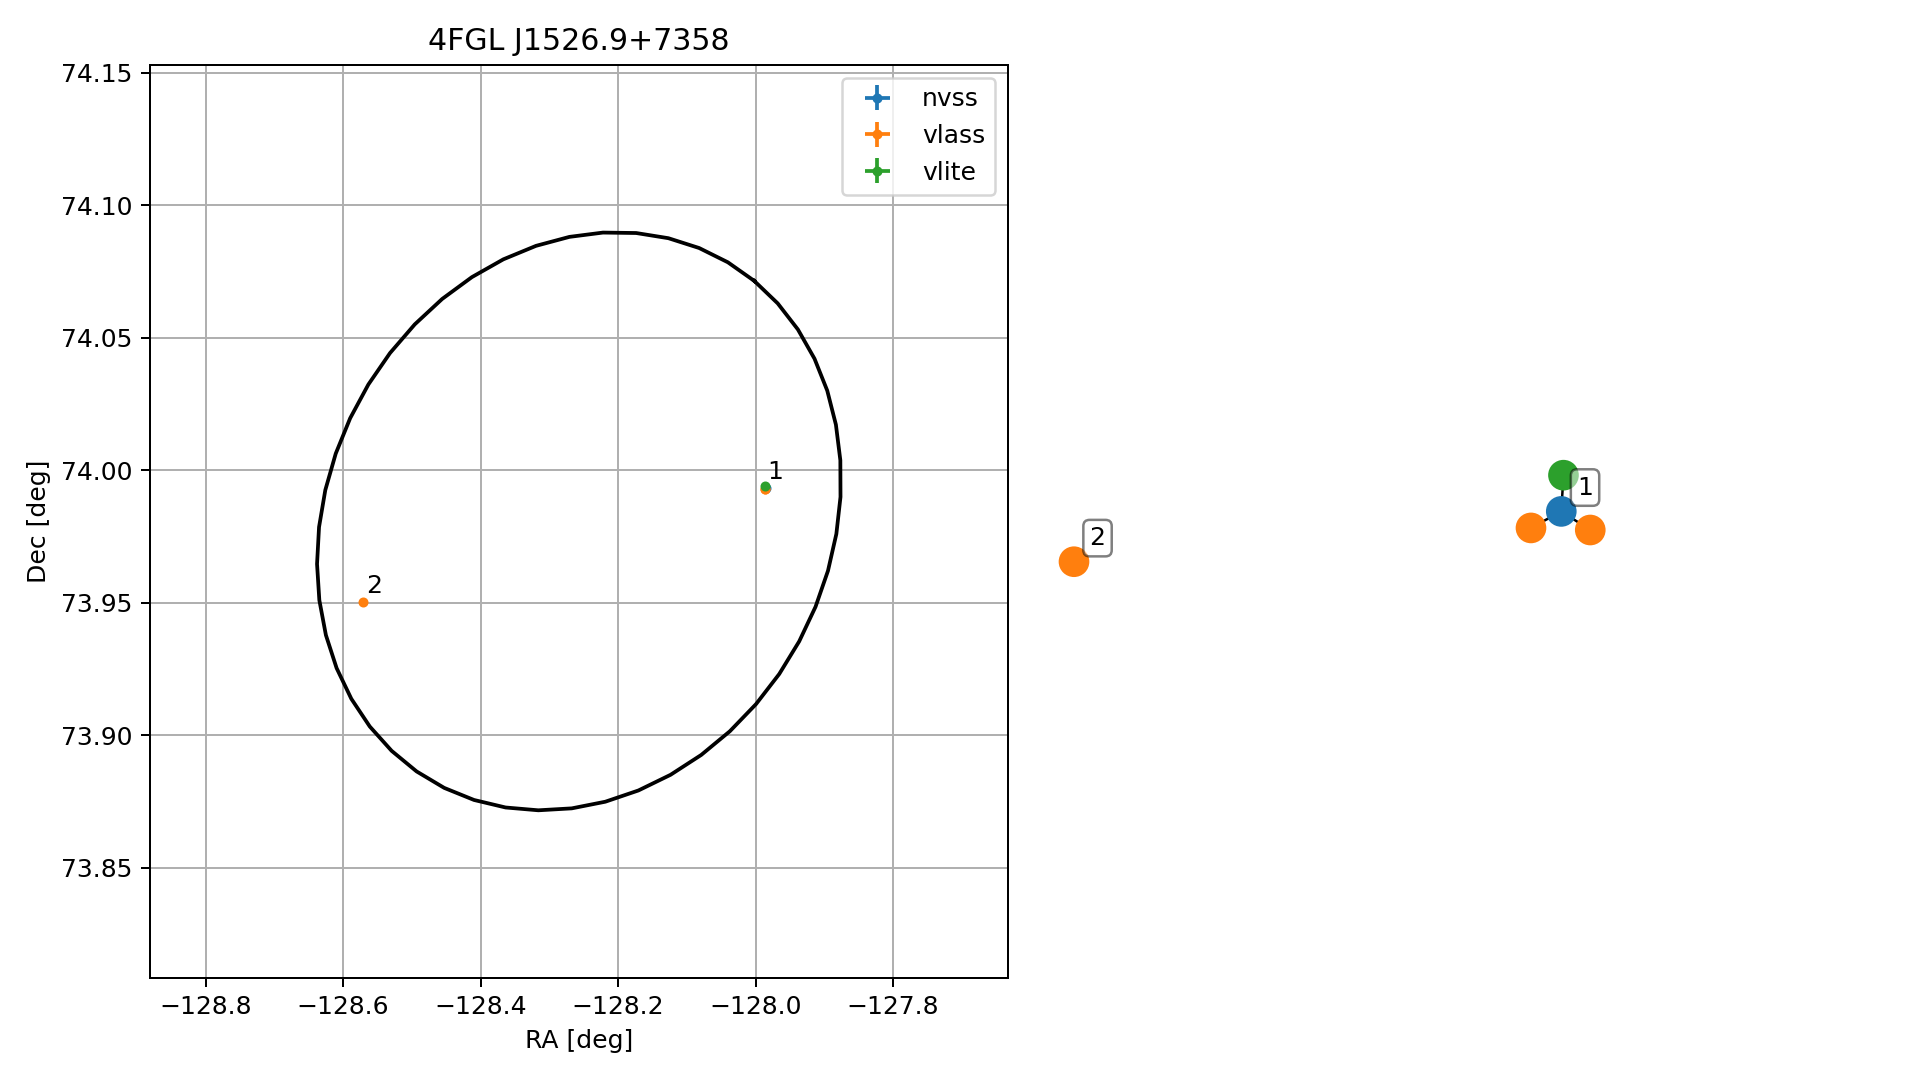Click the Dec [deg] axis label
This screenshot has height=1080, width=1919.
click(37, 522)
